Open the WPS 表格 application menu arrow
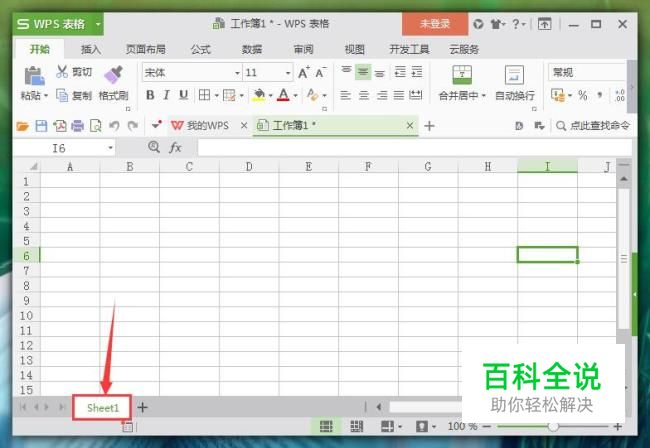This screenshot has width=650, height=448. (98, 24)
